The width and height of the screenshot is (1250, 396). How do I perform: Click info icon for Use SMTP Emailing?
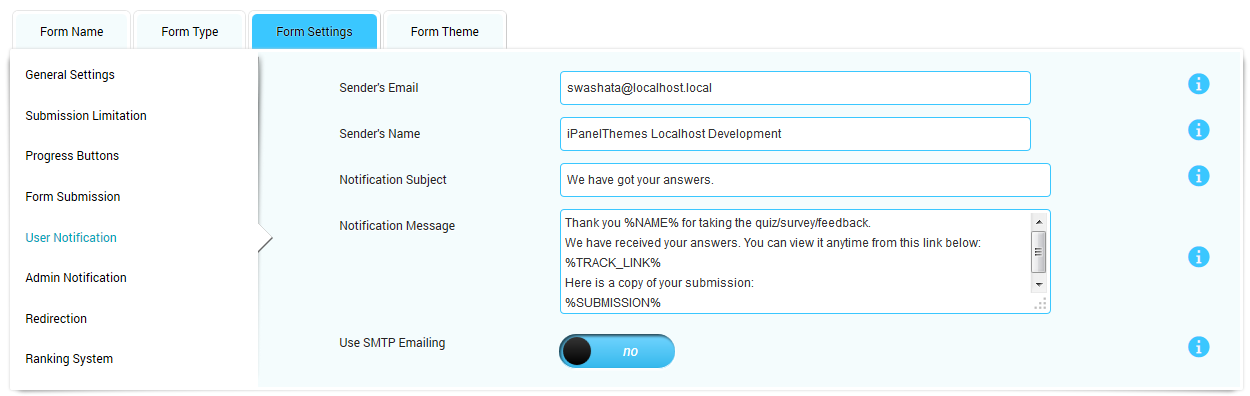[1198, 347]
